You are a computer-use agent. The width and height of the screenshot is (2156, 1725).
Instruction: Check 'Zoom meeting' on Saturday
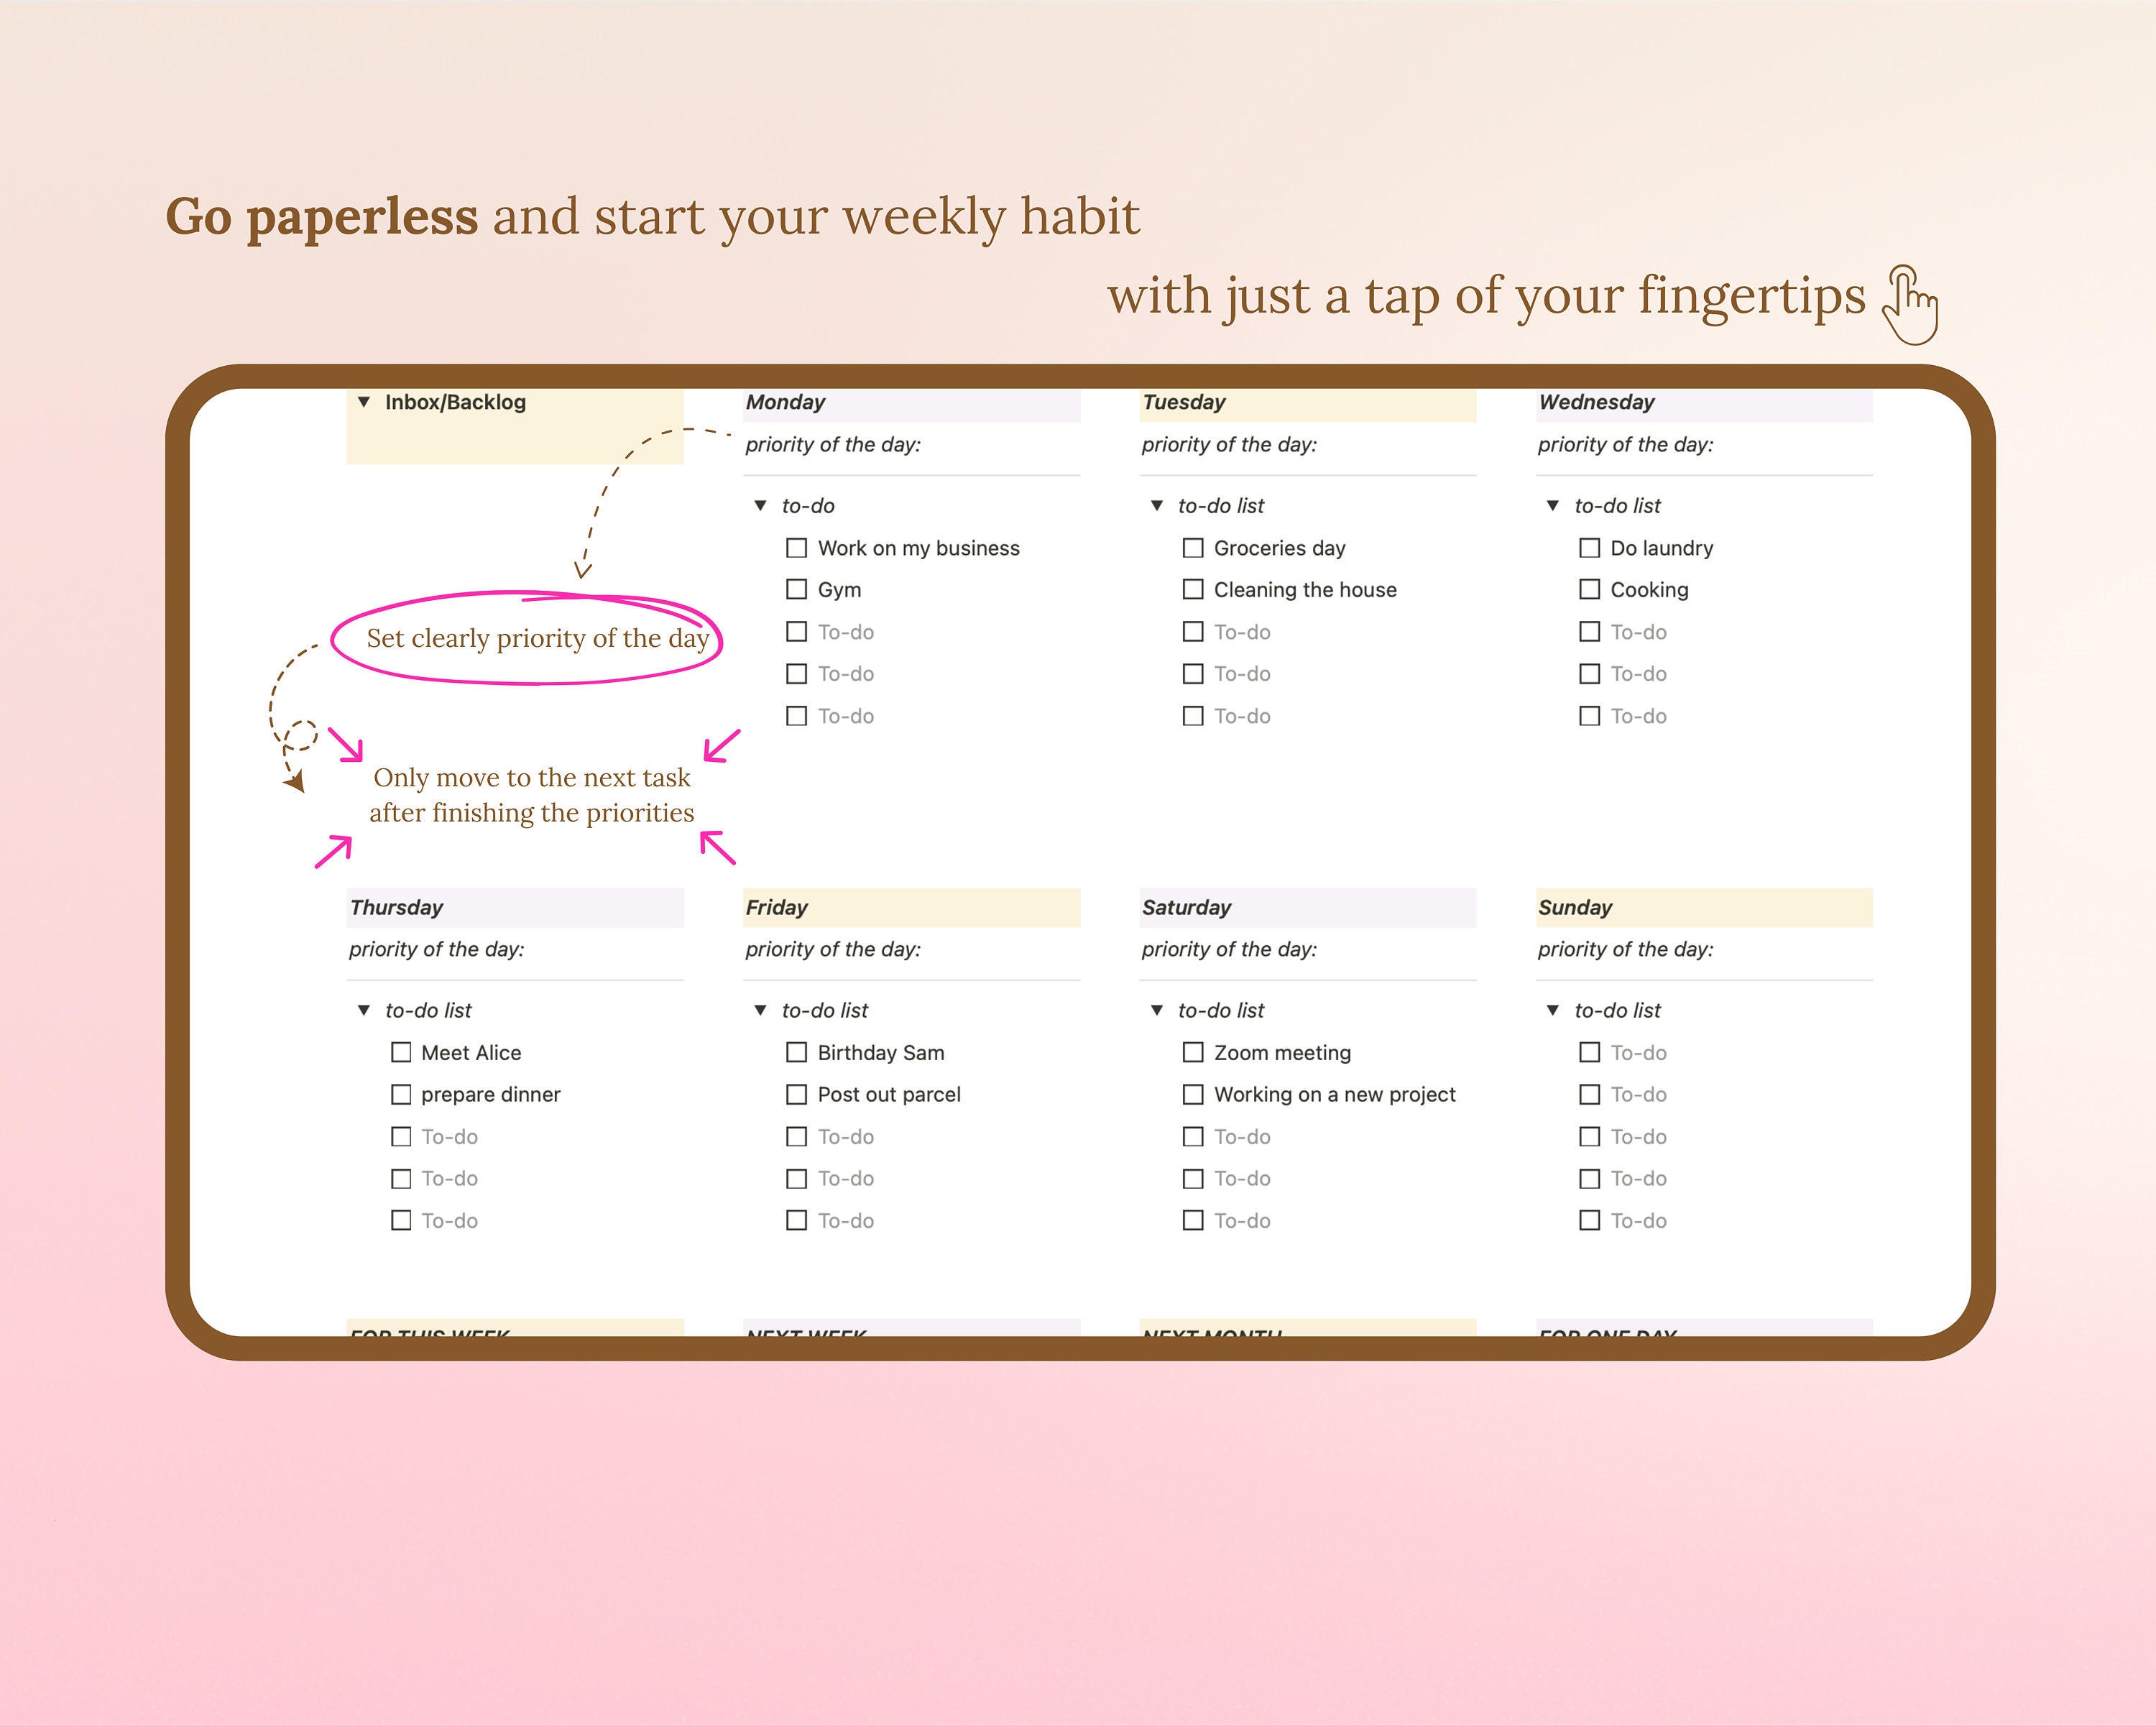(1192, 1052)
